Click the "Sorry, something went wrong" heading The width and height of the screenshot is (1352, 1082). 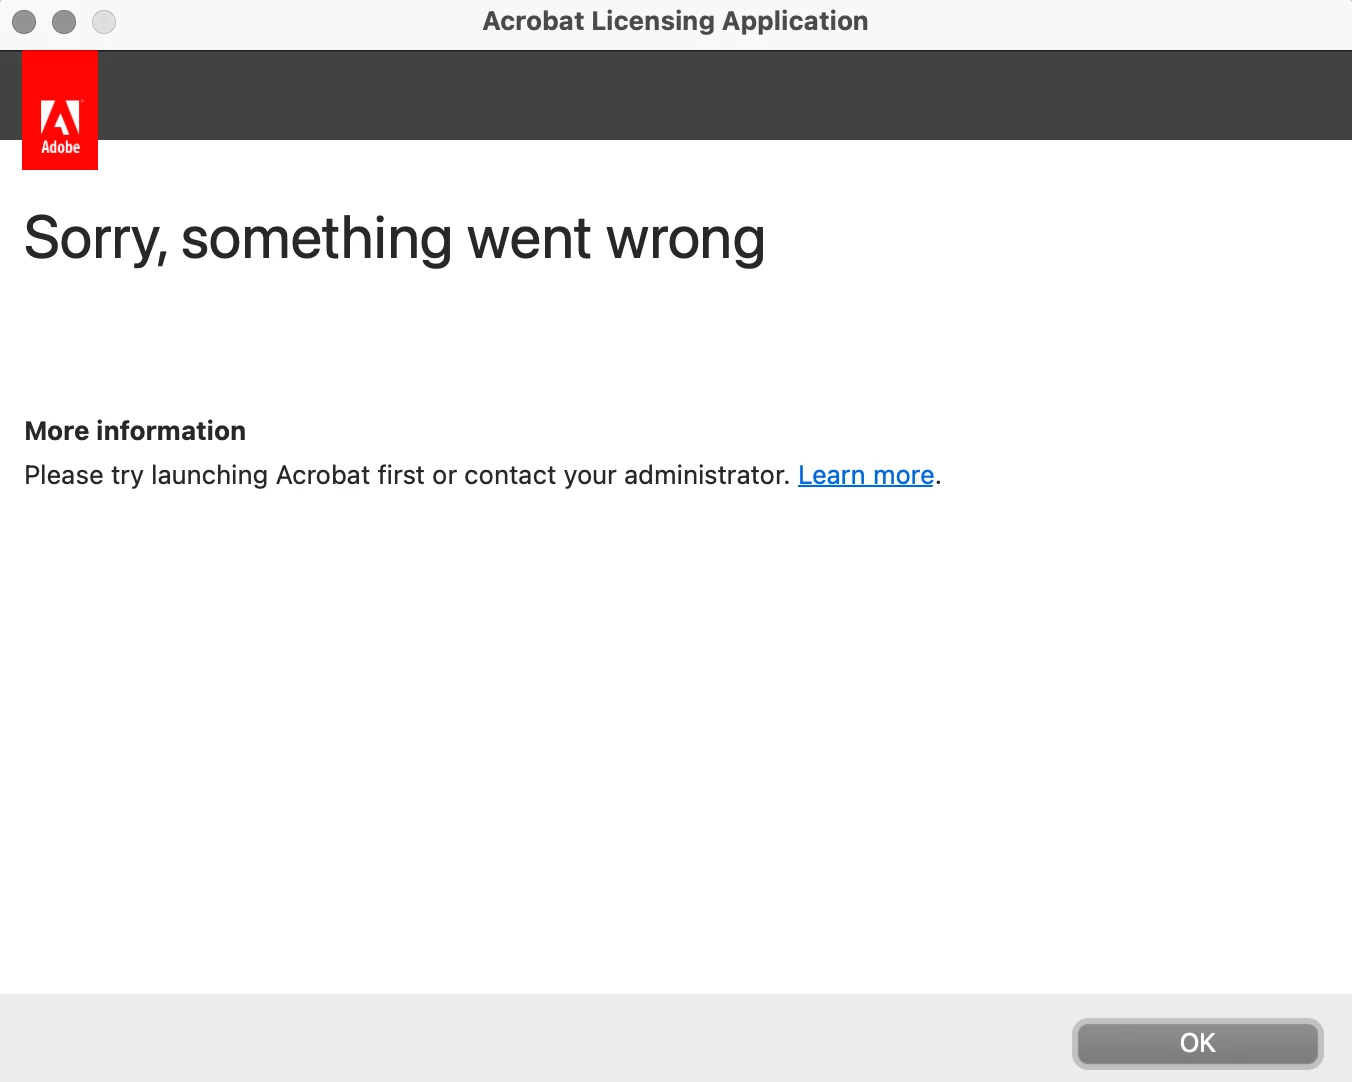(394, 239)
